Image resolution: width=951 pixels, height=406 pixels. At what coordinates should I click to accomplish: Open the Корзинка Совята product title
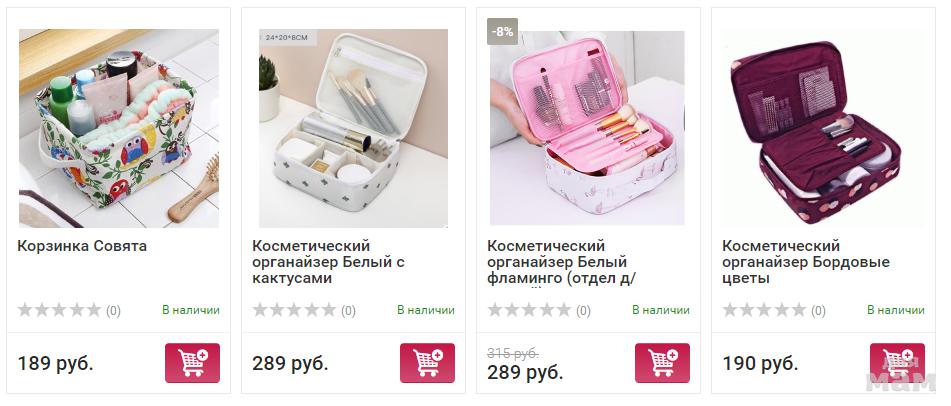point(82,246)
